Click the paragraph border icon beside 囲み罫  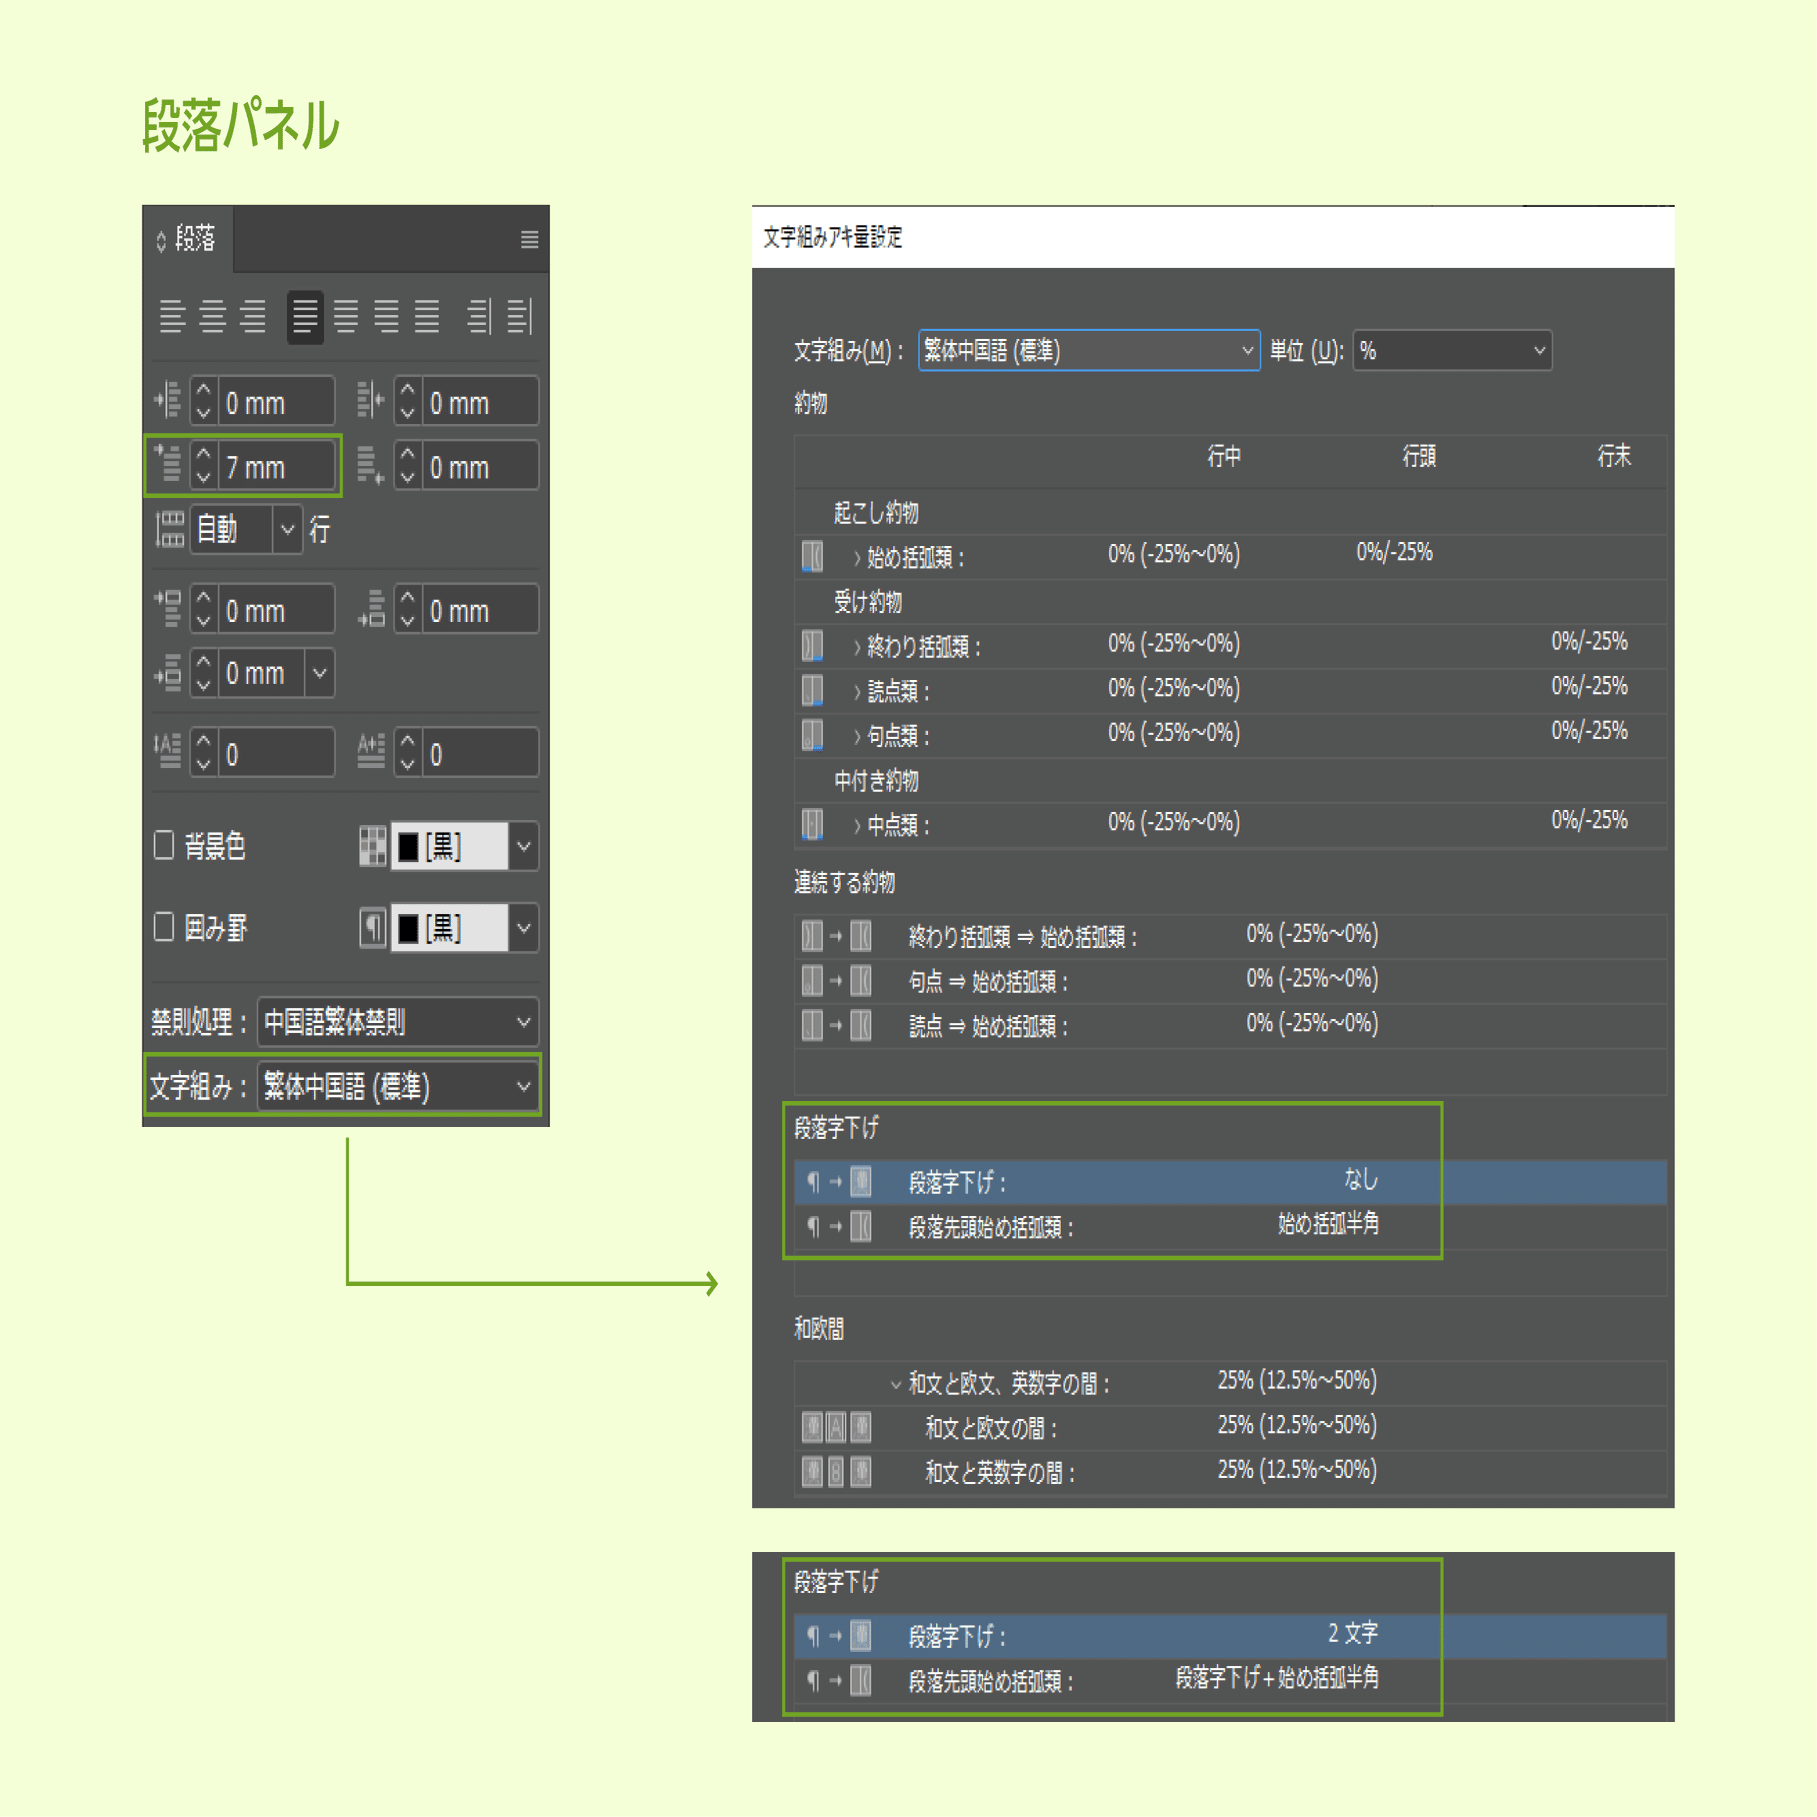point(373,928)
